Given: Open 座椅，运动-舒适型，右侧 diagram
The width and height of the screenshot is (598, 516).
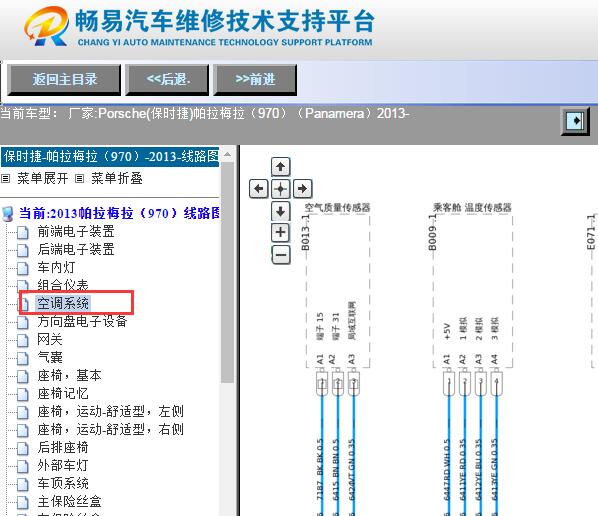Looking at the screenshot, I should pos(111,429).
